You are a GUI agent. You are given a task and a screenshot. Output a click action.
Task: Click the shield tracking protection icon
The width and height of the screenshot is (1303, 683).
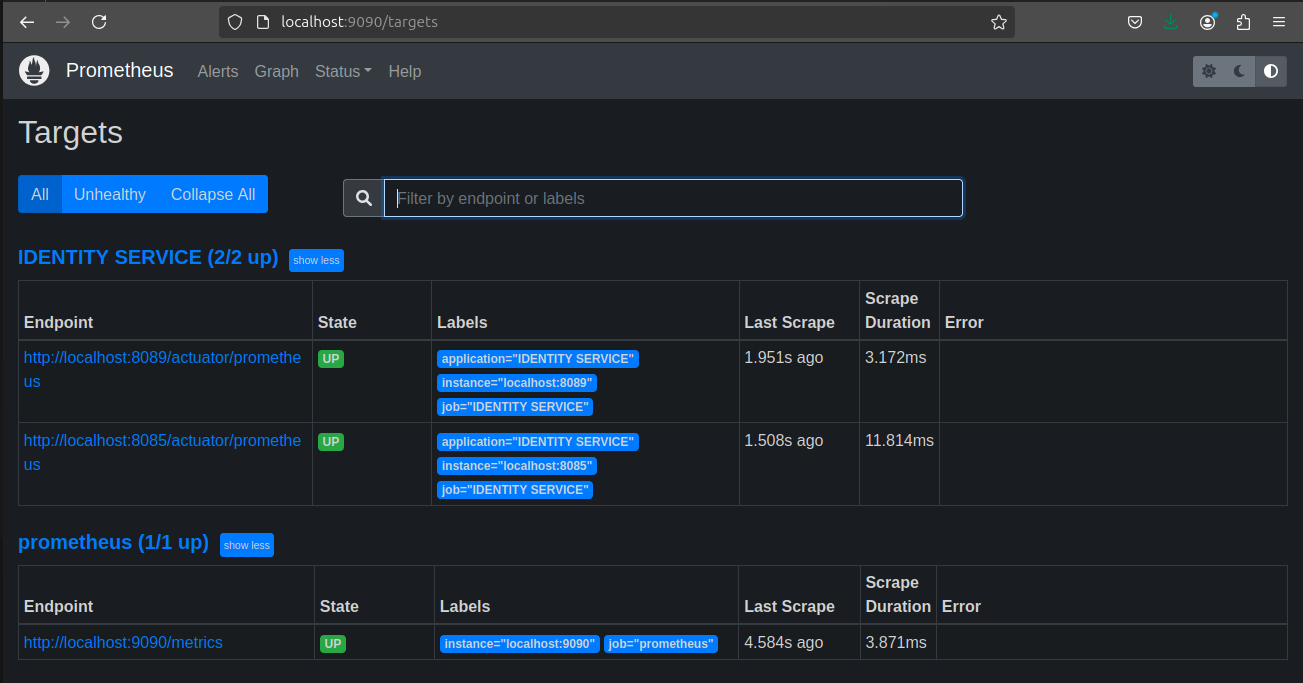(x=235, y=22)
